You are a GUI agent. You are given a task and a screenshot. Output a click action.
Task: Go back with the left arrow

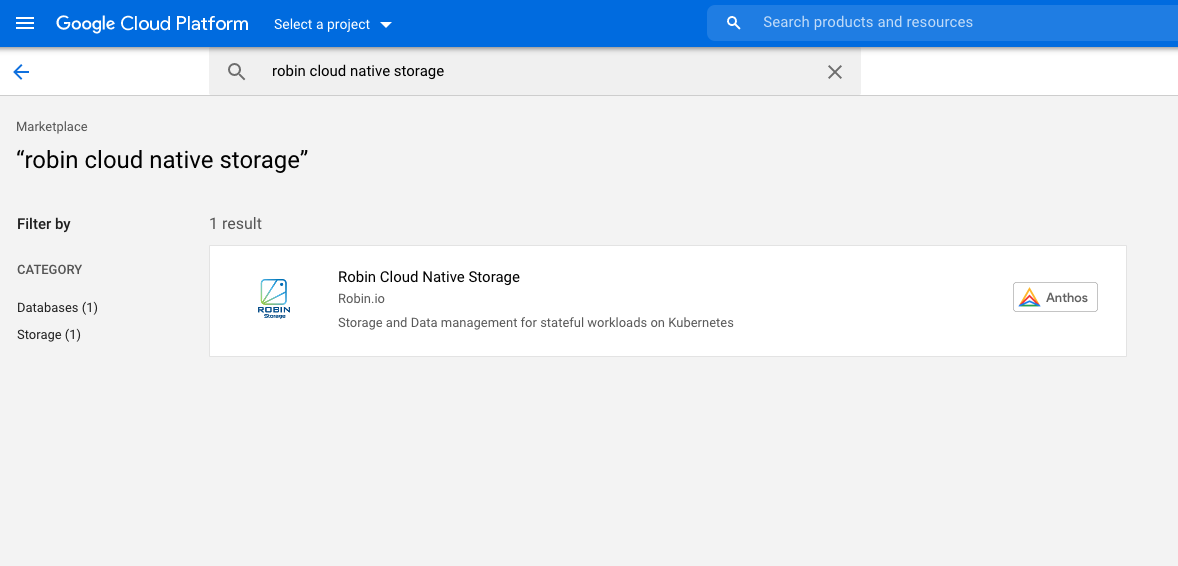pos(21,71)
